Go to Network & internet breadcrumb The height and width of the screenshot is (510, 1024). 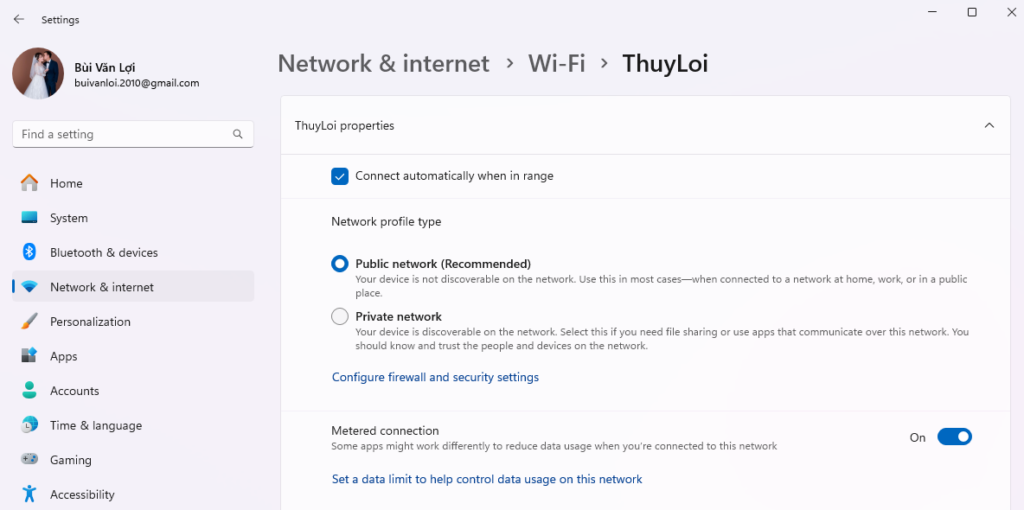tap(384, 64)
